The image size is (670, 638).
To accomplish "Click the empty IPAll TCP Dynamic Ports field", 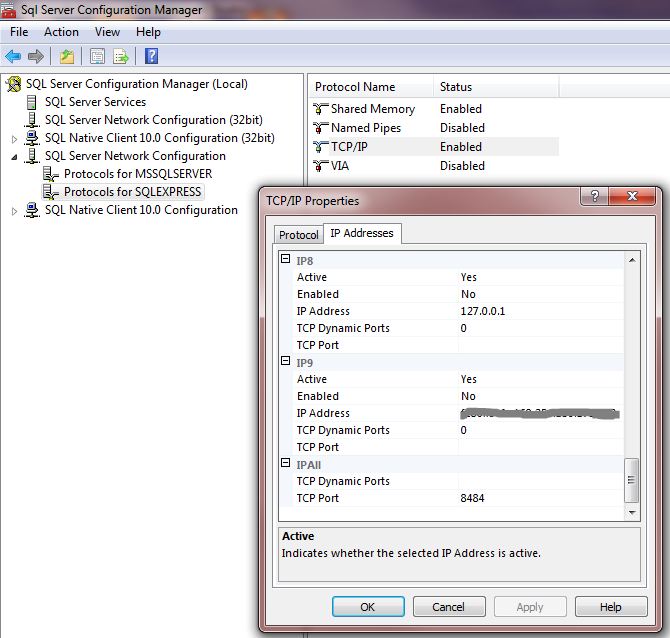I will point(541,481).
